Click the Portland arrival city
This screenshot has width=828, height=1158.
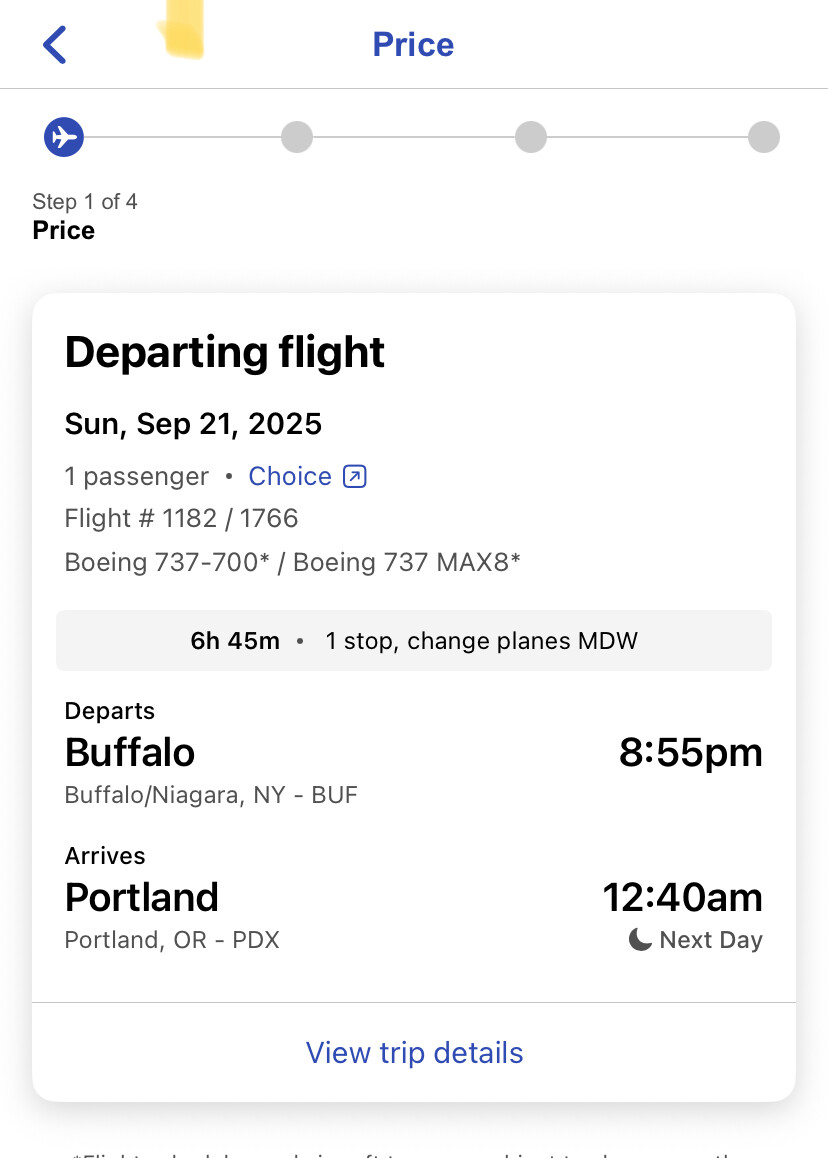coord(142,898)
